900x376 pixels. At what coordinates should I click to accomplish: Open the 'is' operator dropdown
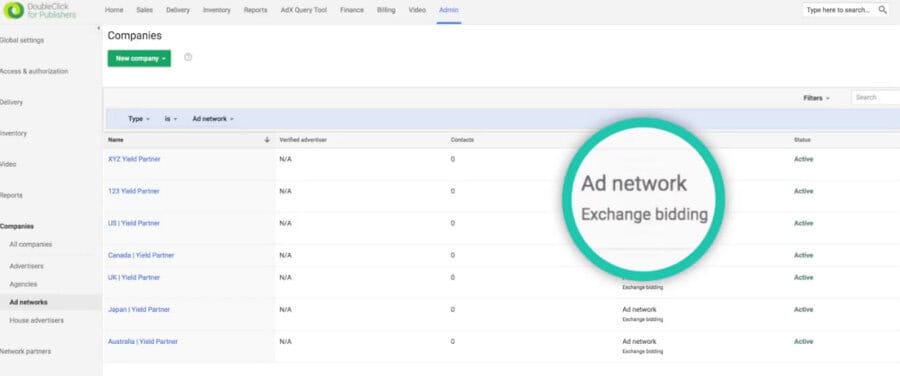[x=171, y=119]
